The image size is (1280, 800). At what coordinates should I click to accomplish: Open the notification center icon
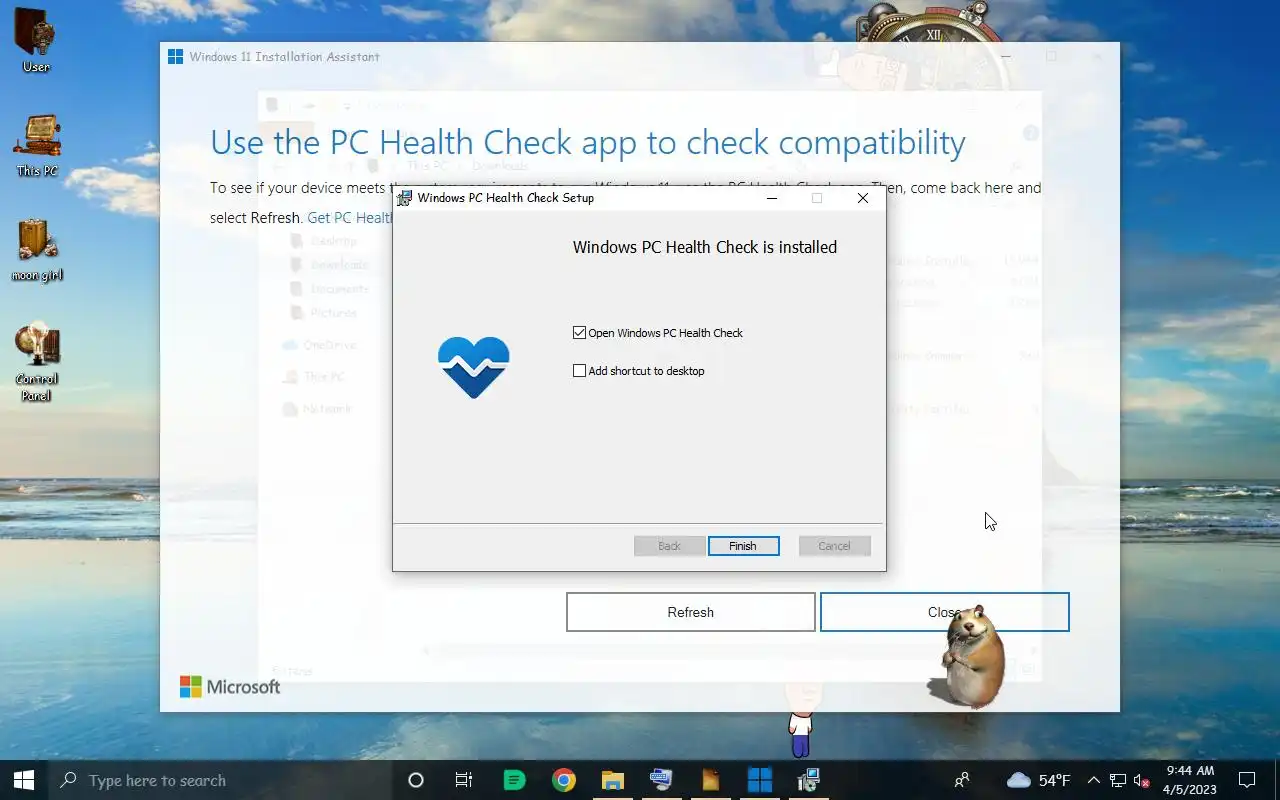tap(1247, 780)
